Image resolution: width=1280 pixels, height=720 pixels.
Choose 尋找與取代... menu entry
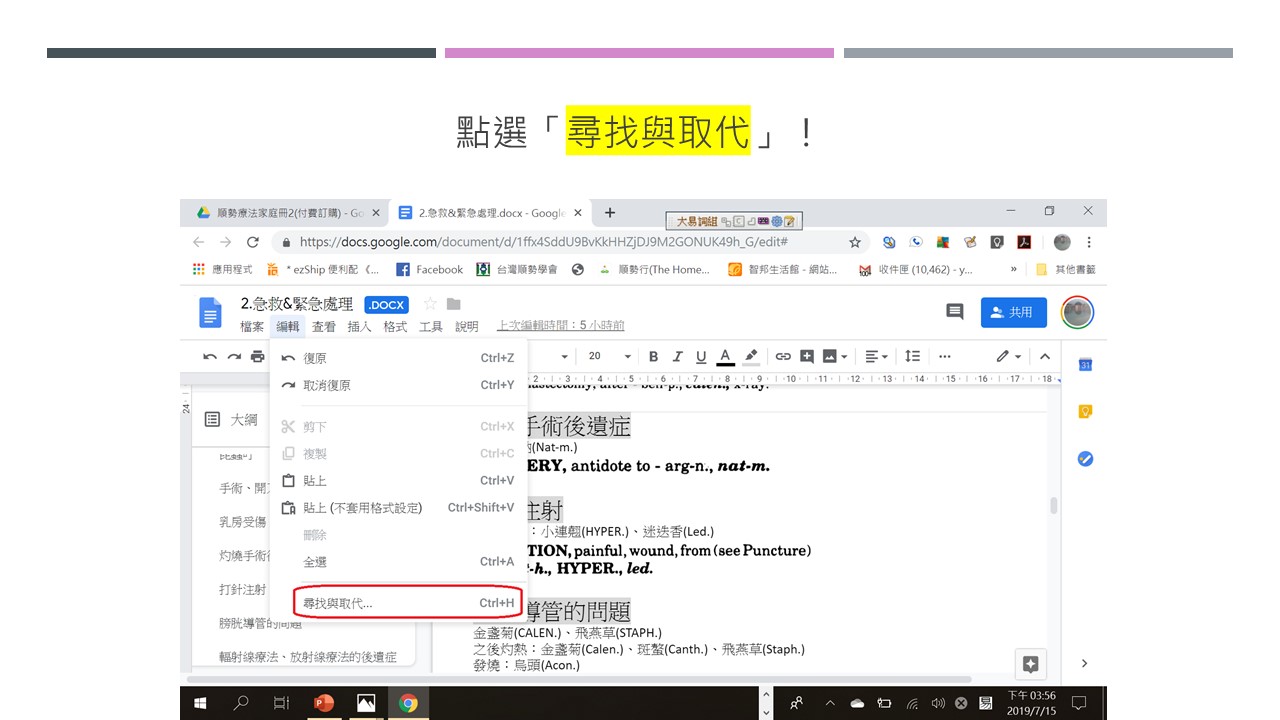coord(398,603)
